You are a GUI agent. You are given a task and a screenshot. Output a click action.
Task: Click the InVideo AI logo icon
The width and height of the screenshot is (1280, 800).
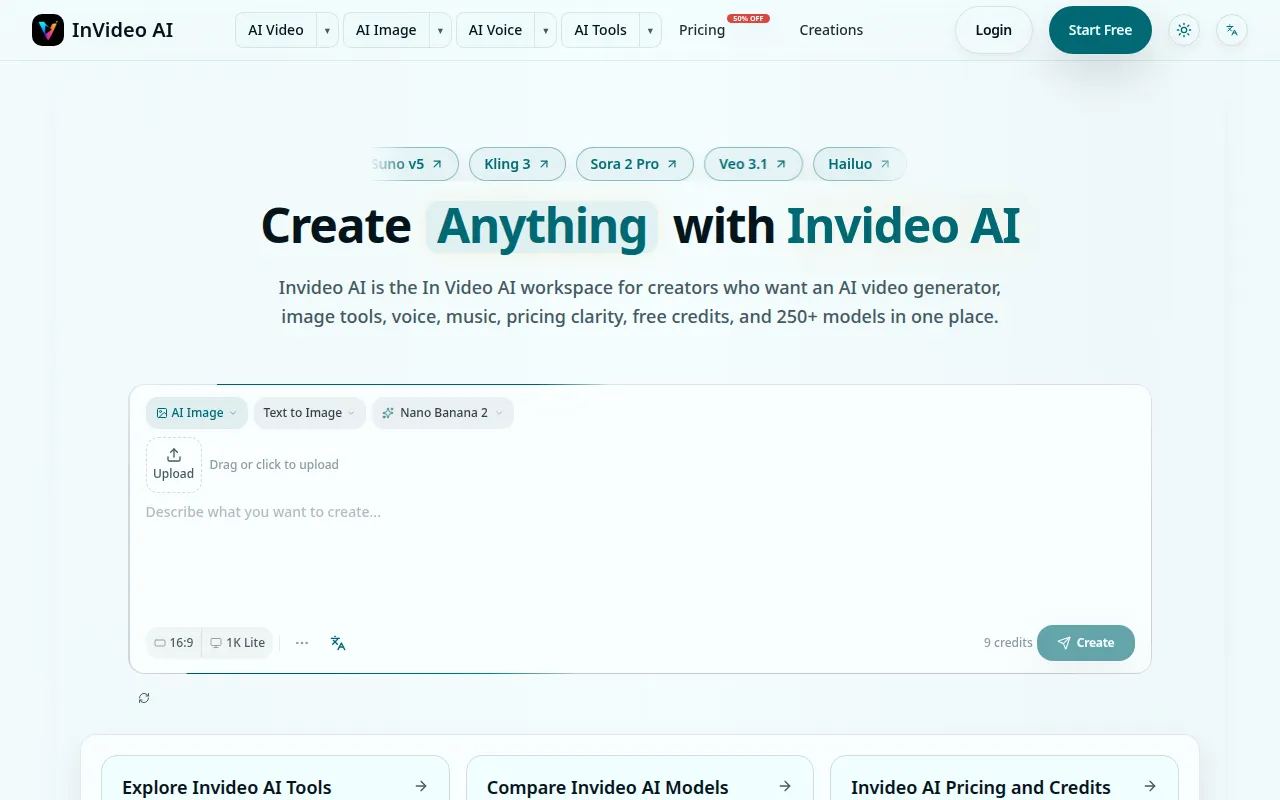click(x=48, y=30)
